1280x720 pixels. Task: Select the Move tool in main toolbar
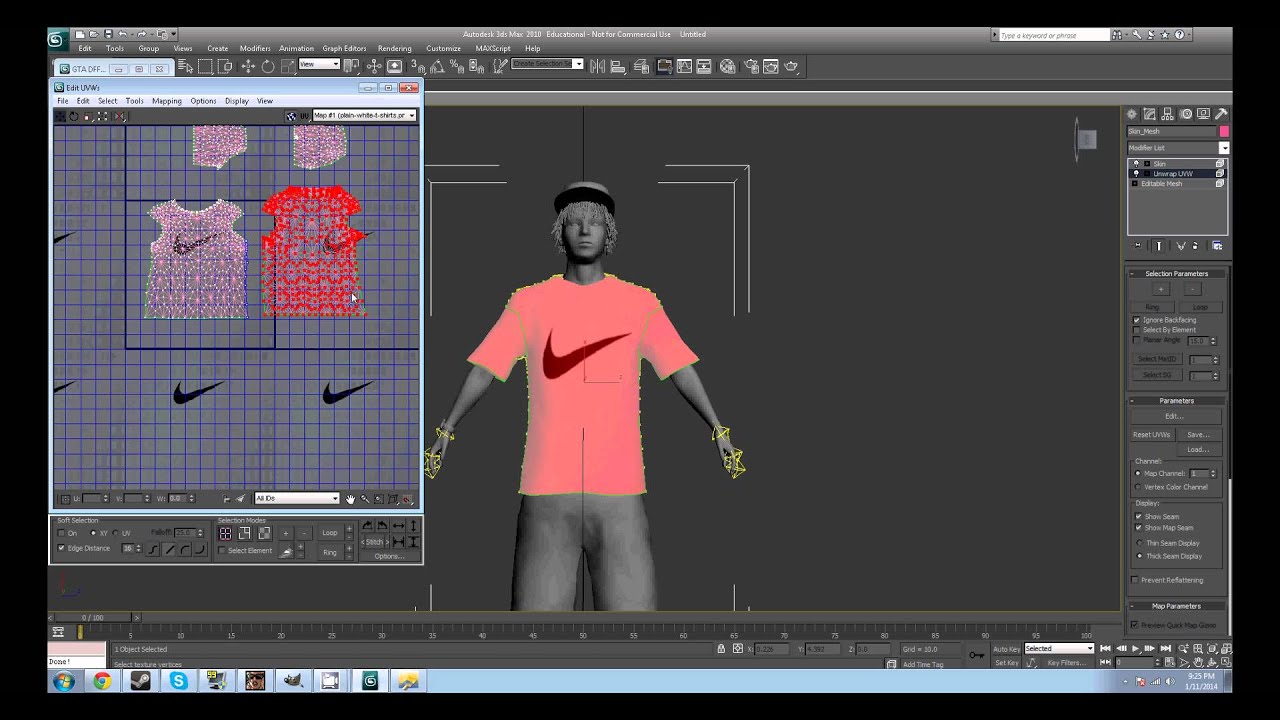pos(248,66)
